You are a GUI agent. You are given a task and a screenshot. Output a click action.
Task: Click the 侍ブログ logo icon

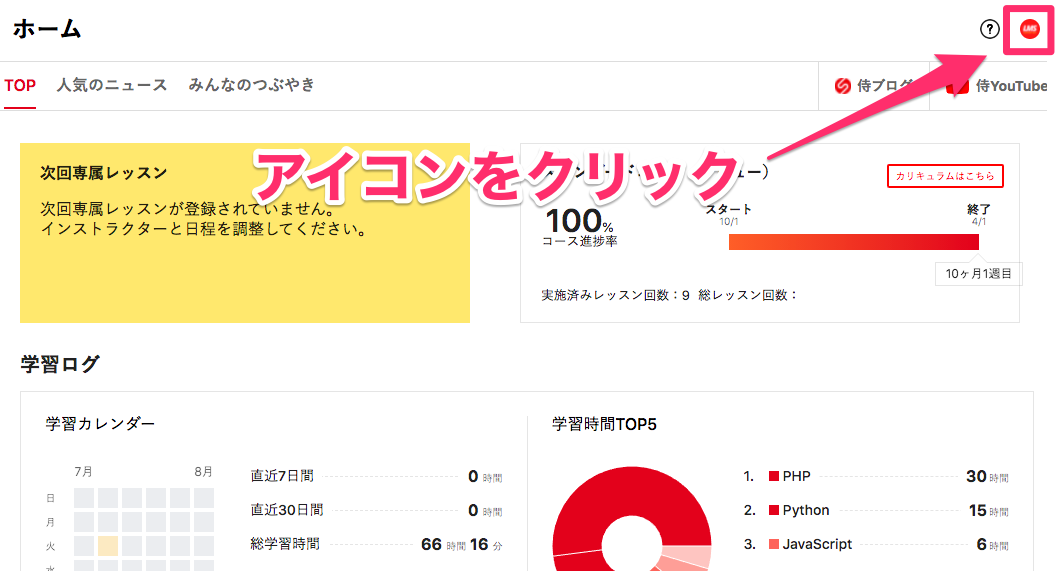pos(842,86)
